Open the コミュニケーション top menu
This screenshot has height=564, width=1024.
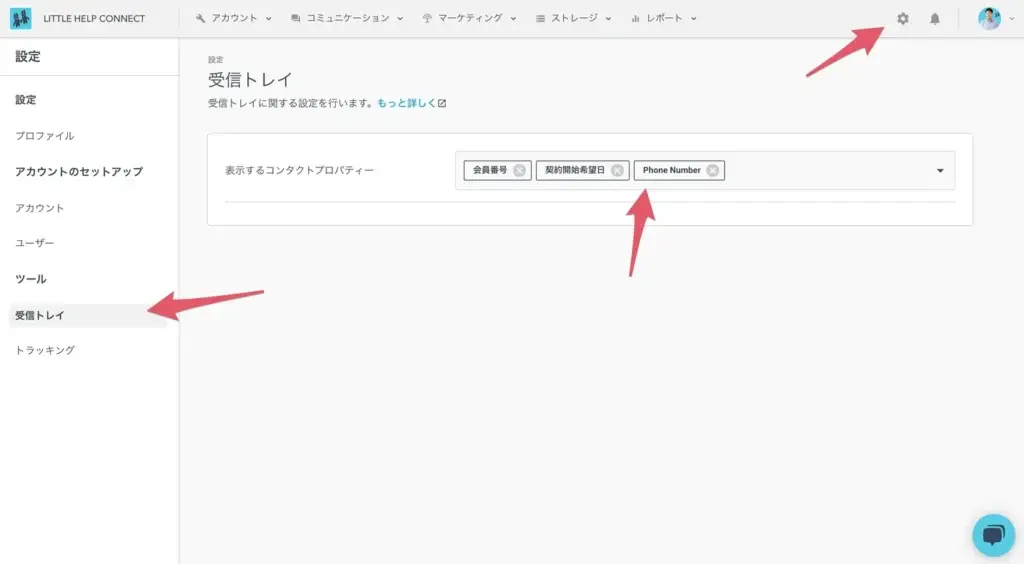tap(346, 18)
